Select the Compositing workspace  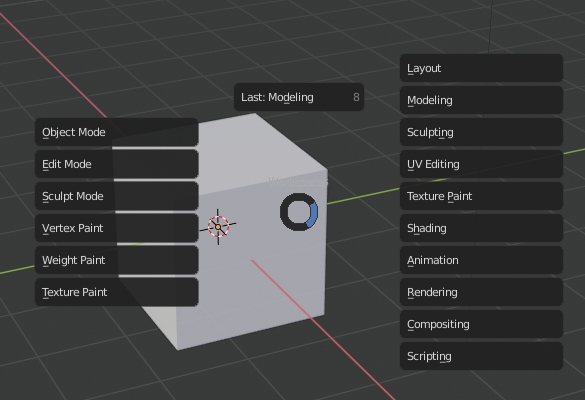(481, 324)
